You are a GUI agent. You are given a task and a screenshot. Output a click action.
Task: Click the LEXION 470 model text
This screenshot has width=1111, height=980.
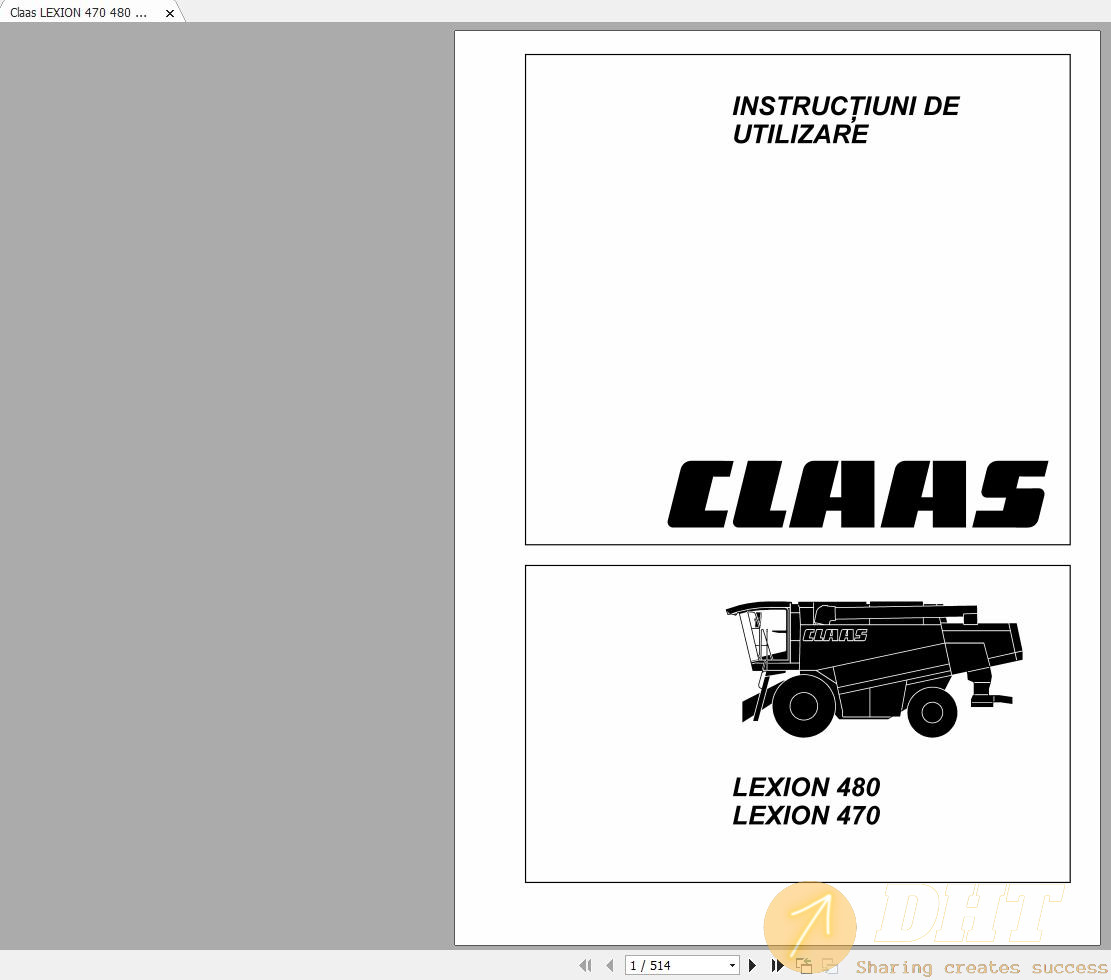(806, 816)
